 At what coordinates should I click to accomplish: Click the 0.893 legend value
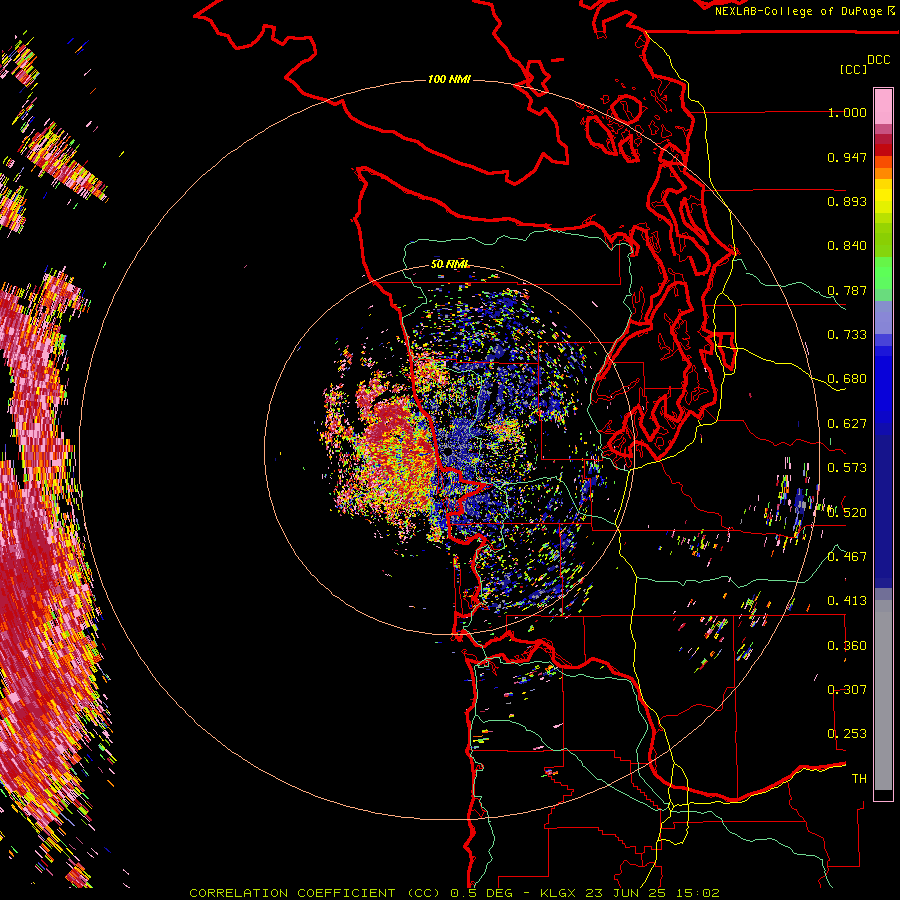[x=847, y=201]
